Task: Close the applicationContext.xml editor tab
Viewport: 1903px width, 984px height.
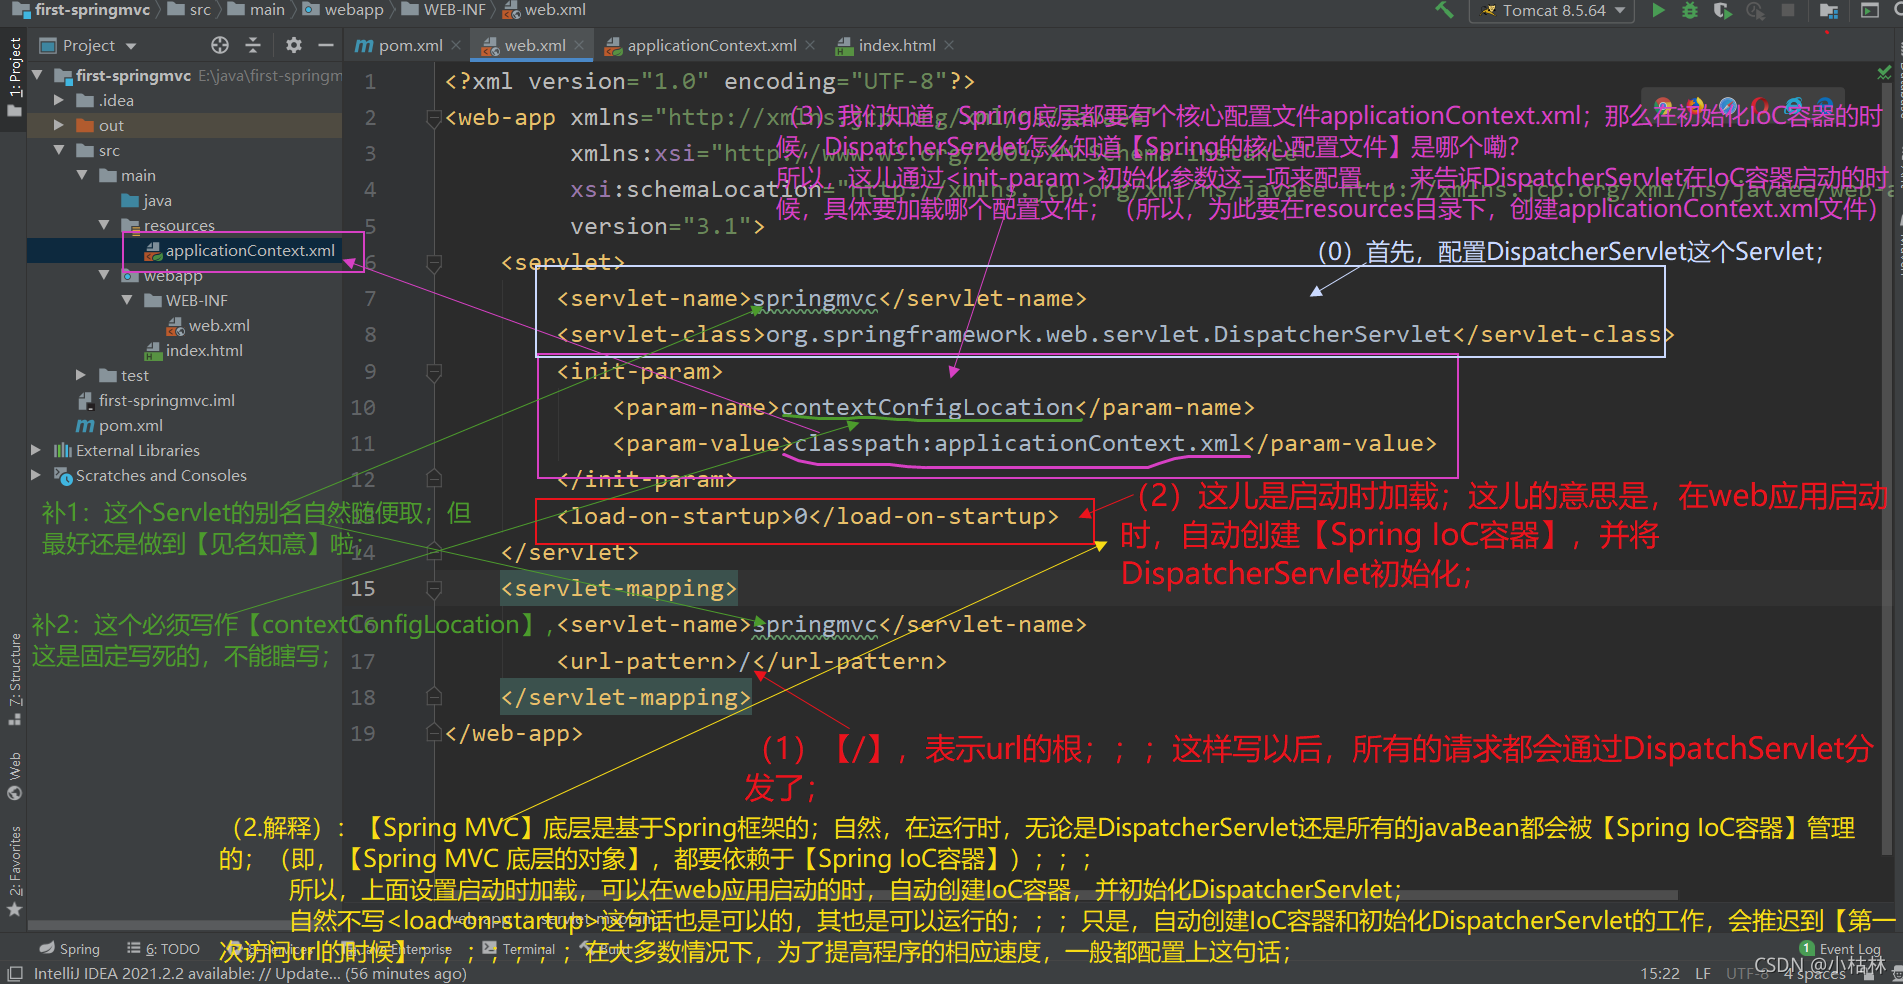Action: 810,45
